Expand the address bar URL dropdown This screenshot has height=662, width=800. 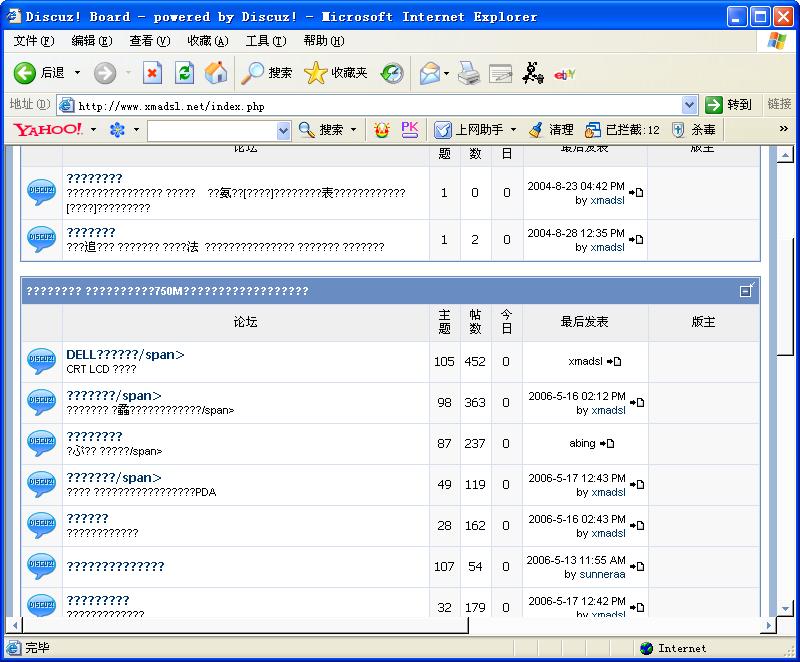point(689,106)
